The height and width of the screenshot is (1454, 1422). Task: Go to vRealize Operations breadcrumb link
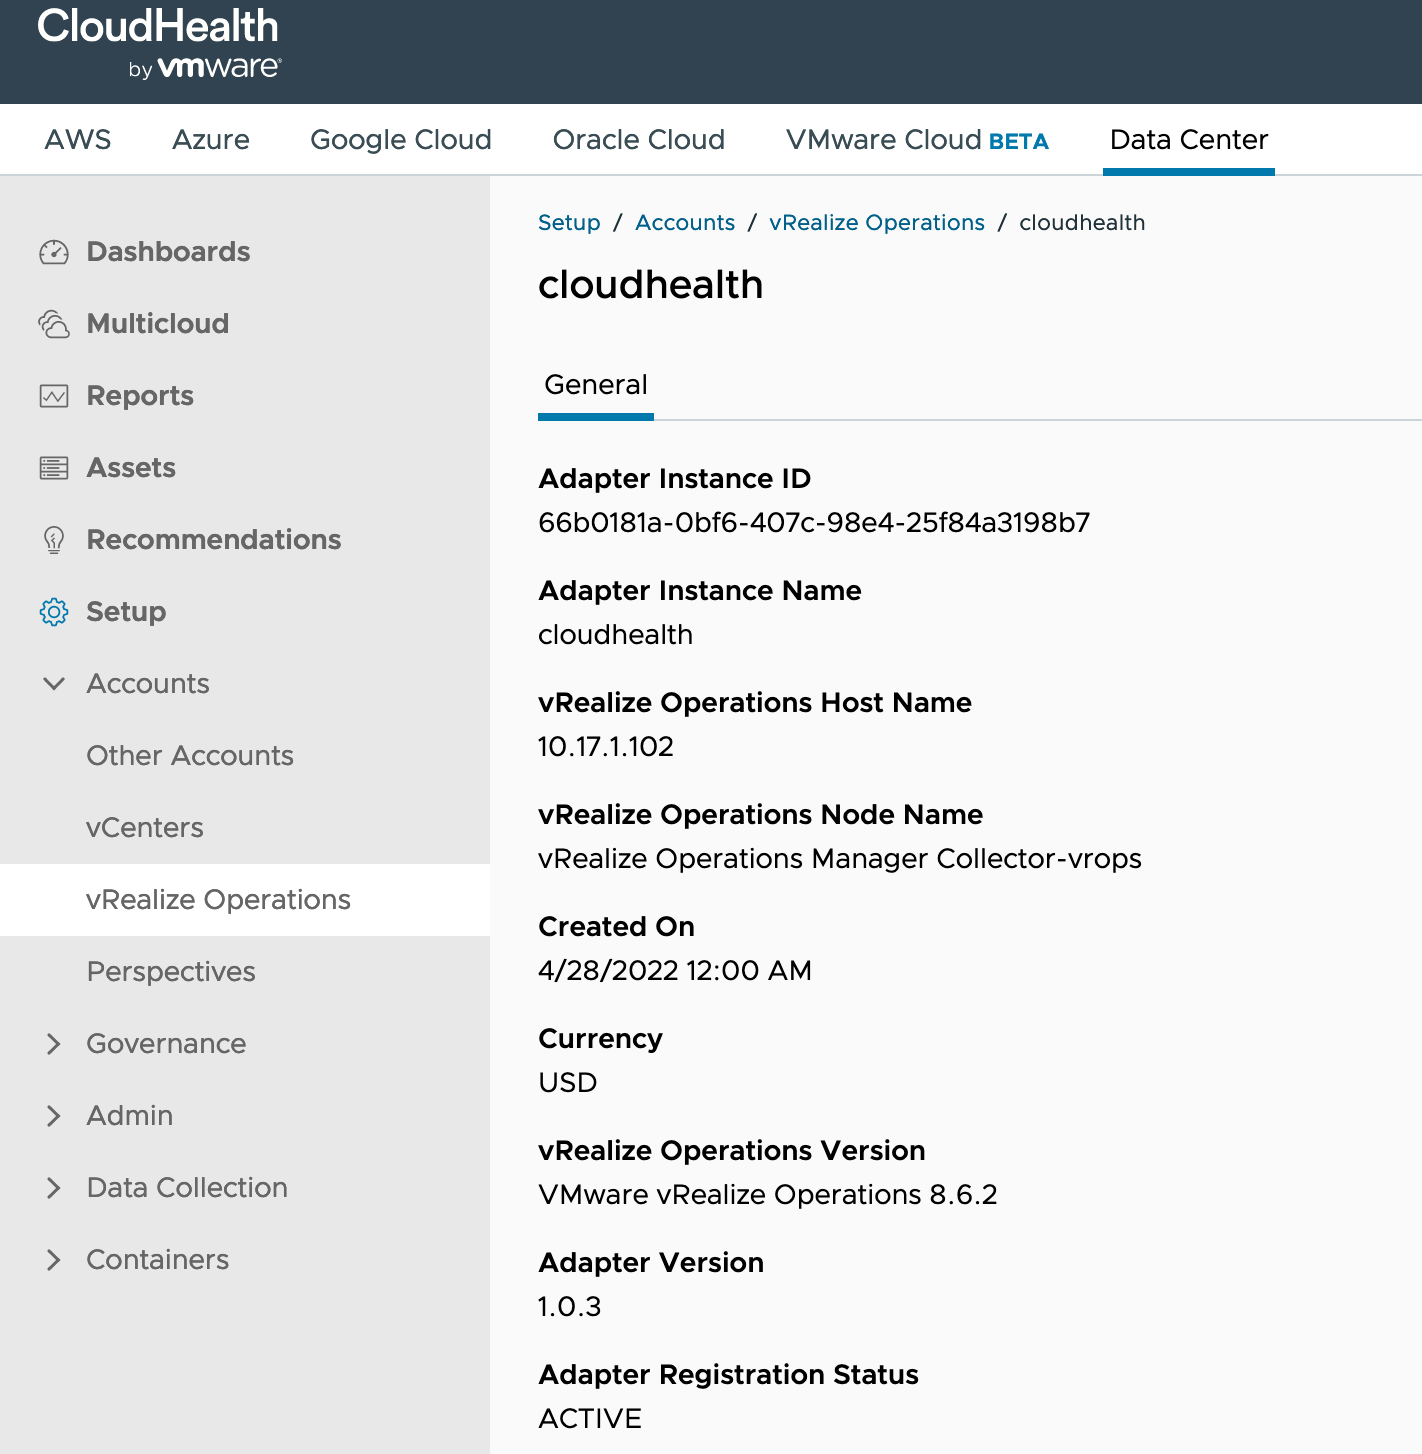click(x=877, y=223)
